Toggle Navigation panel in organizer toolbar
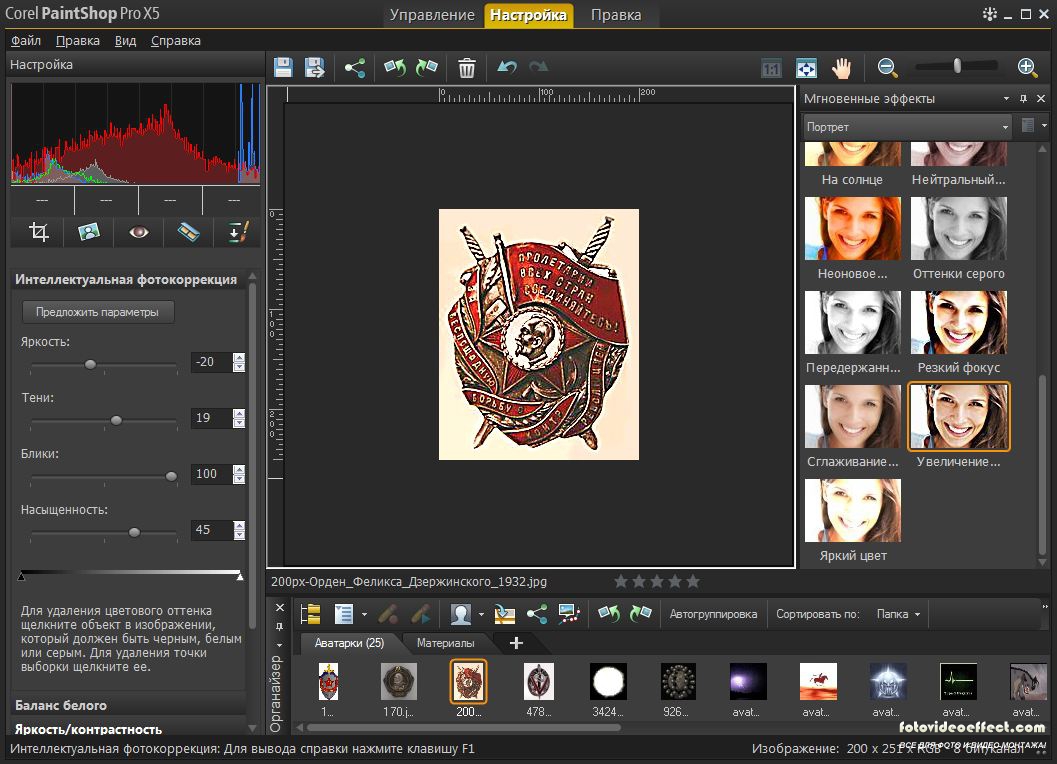 pos(310,614)
